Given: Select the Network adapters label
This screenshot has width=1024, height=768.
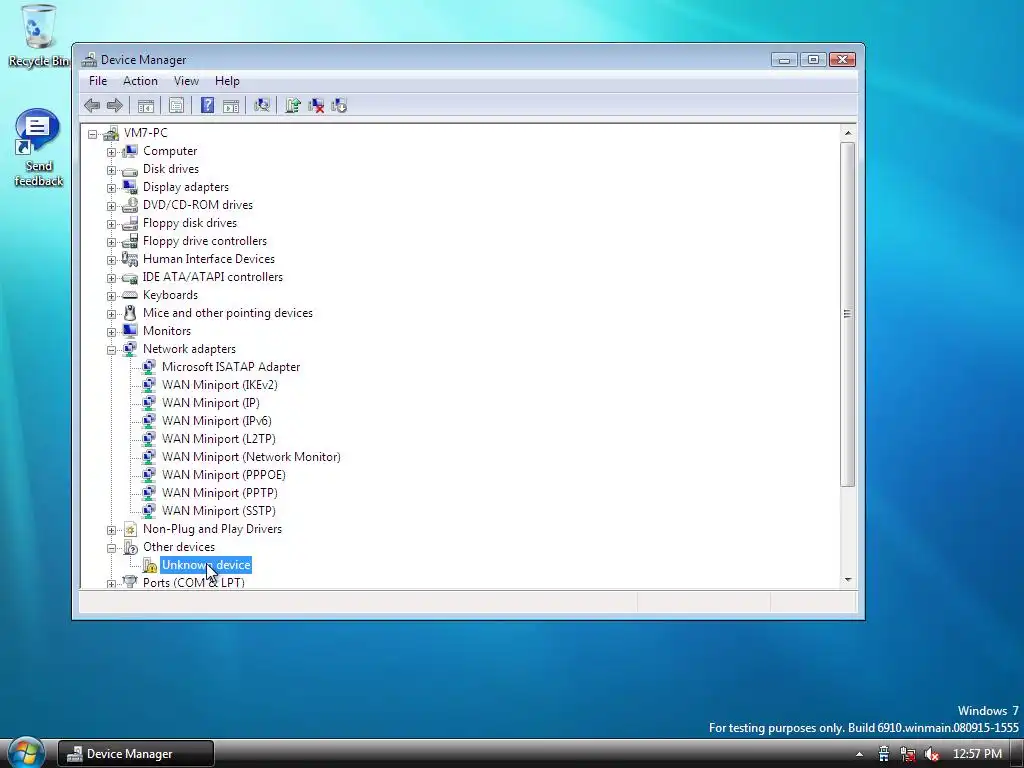Looking at the screenshot, I should 189,349.
